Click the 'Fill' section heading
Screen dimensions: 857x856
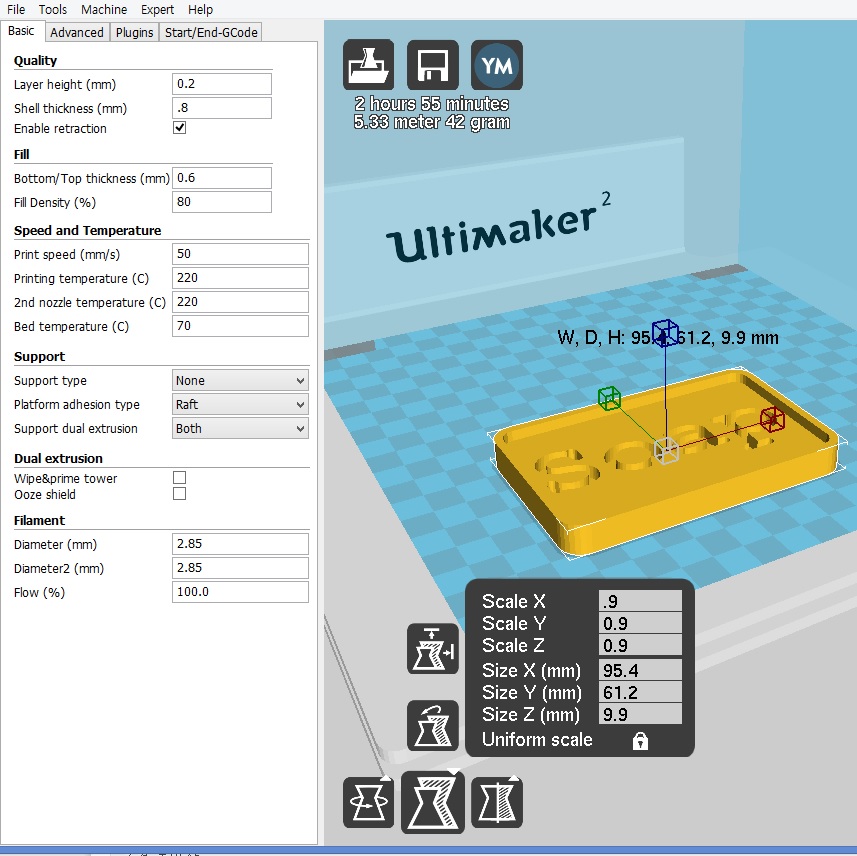click(x=22, y=155)
